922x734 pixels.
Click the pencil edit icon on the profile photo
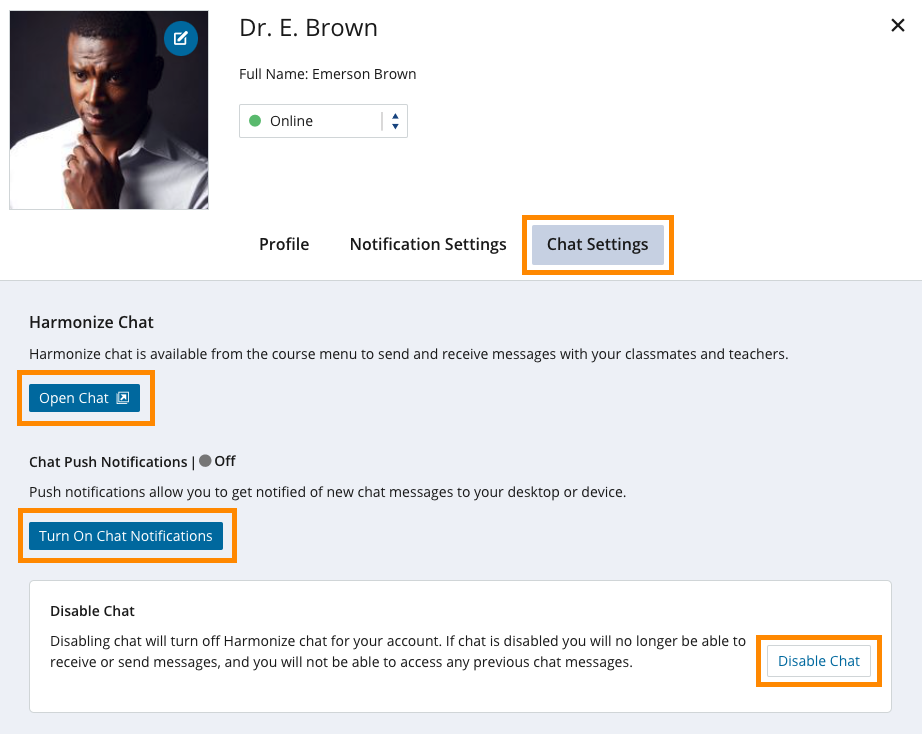180,39
